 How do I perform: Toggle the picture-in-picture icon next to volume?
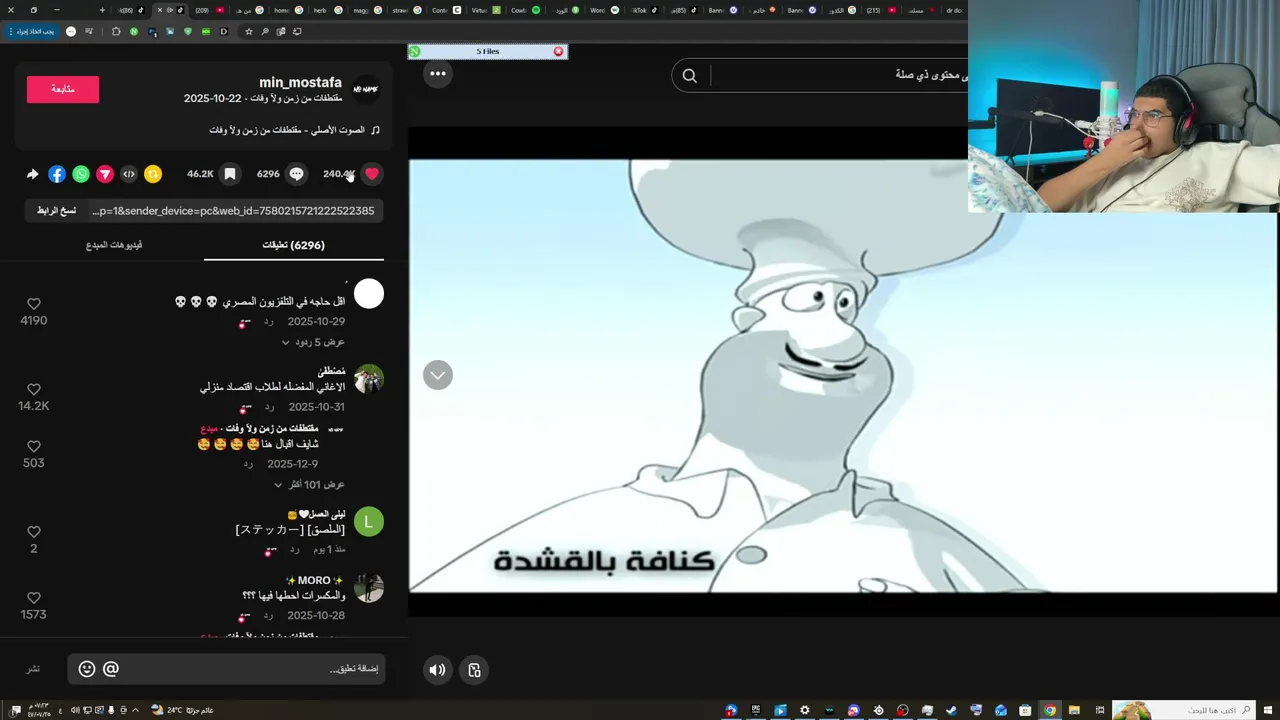pyautogui.click(x=475, y=670)
